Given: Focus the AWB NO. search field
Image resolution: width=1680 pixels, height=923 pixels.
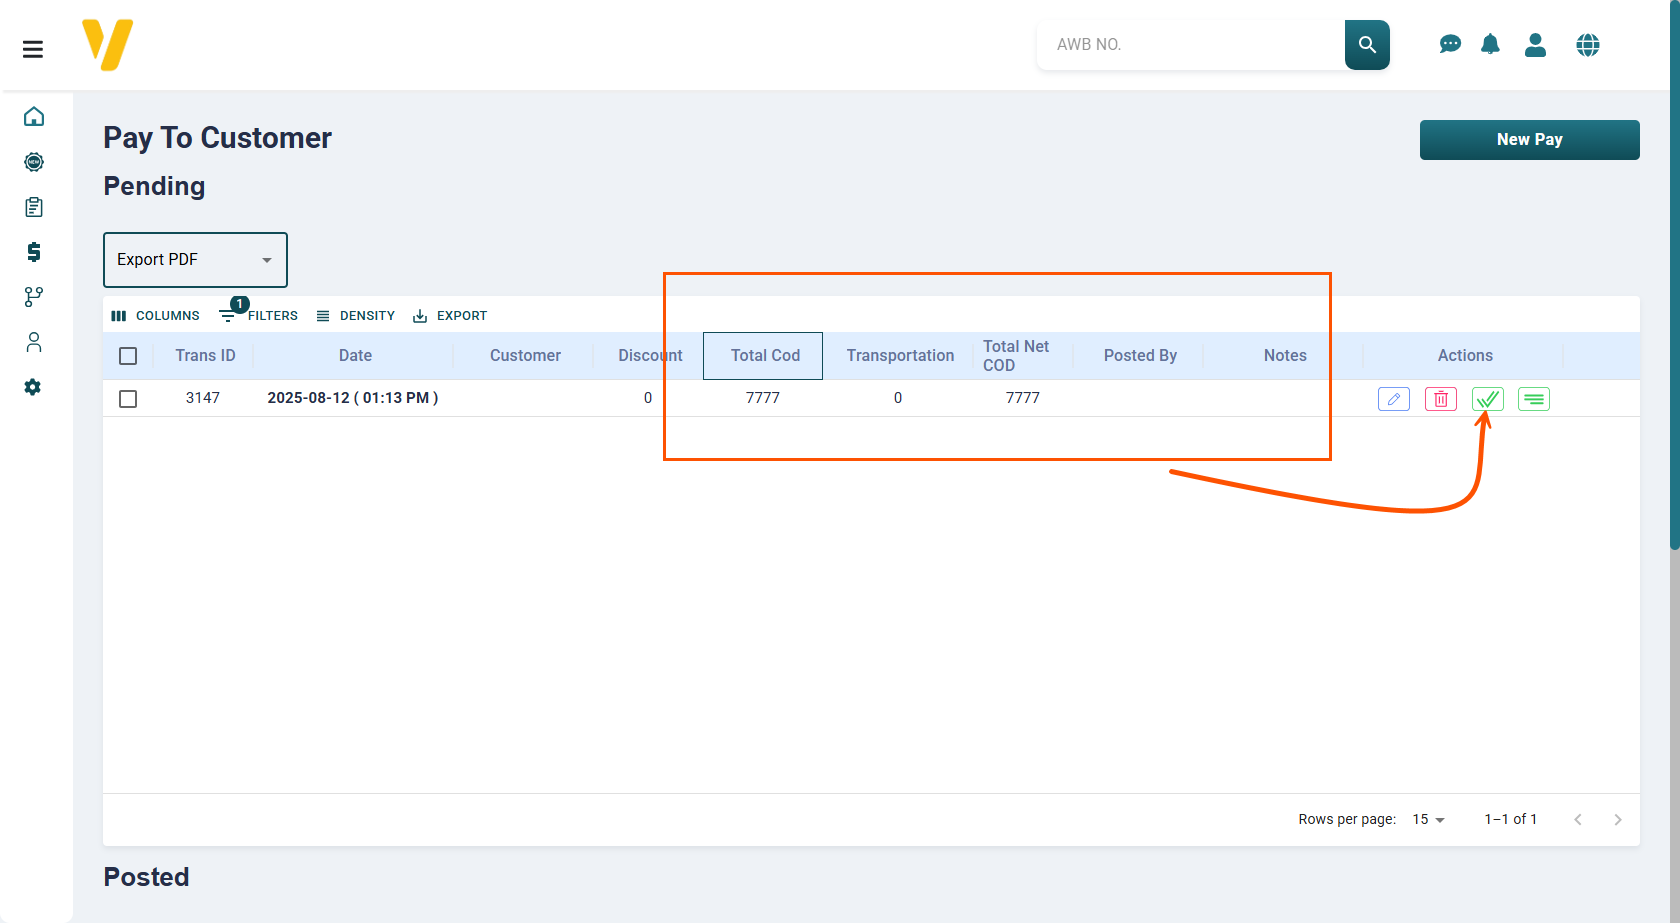Looking at the screenshot, I should (x=1190, y=45).
